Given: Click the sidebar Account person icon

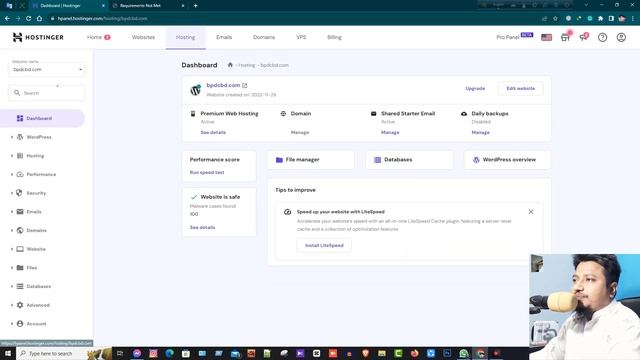Looking at the screenshot, I should pos(20,324).
